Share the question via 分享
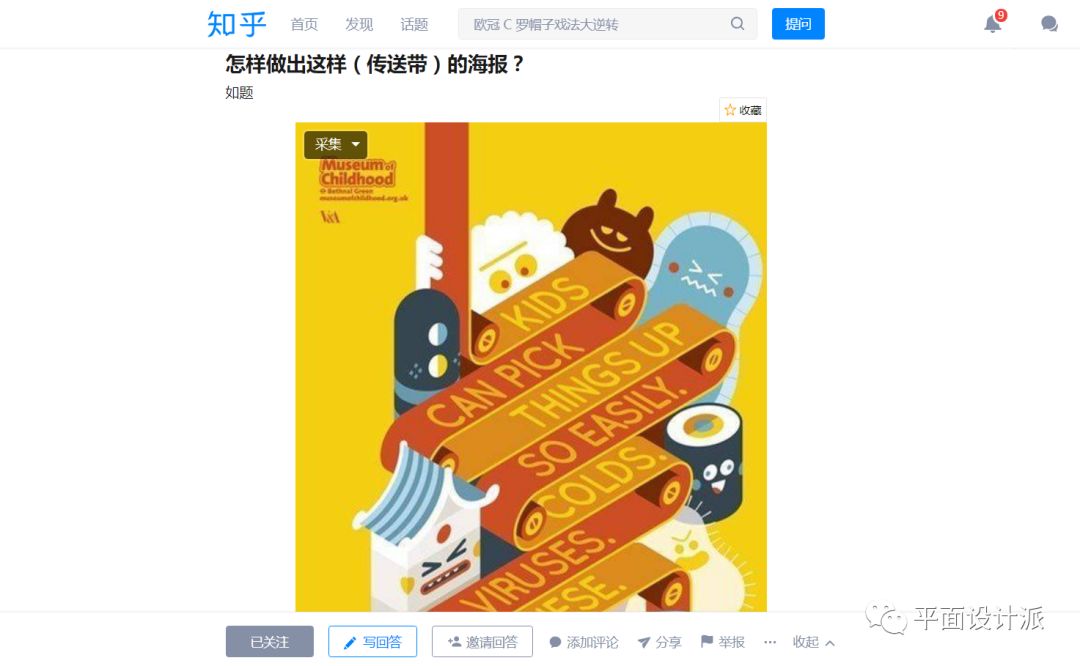The height and width of the screenshot is (666, 1080). (x=659, y=642)
